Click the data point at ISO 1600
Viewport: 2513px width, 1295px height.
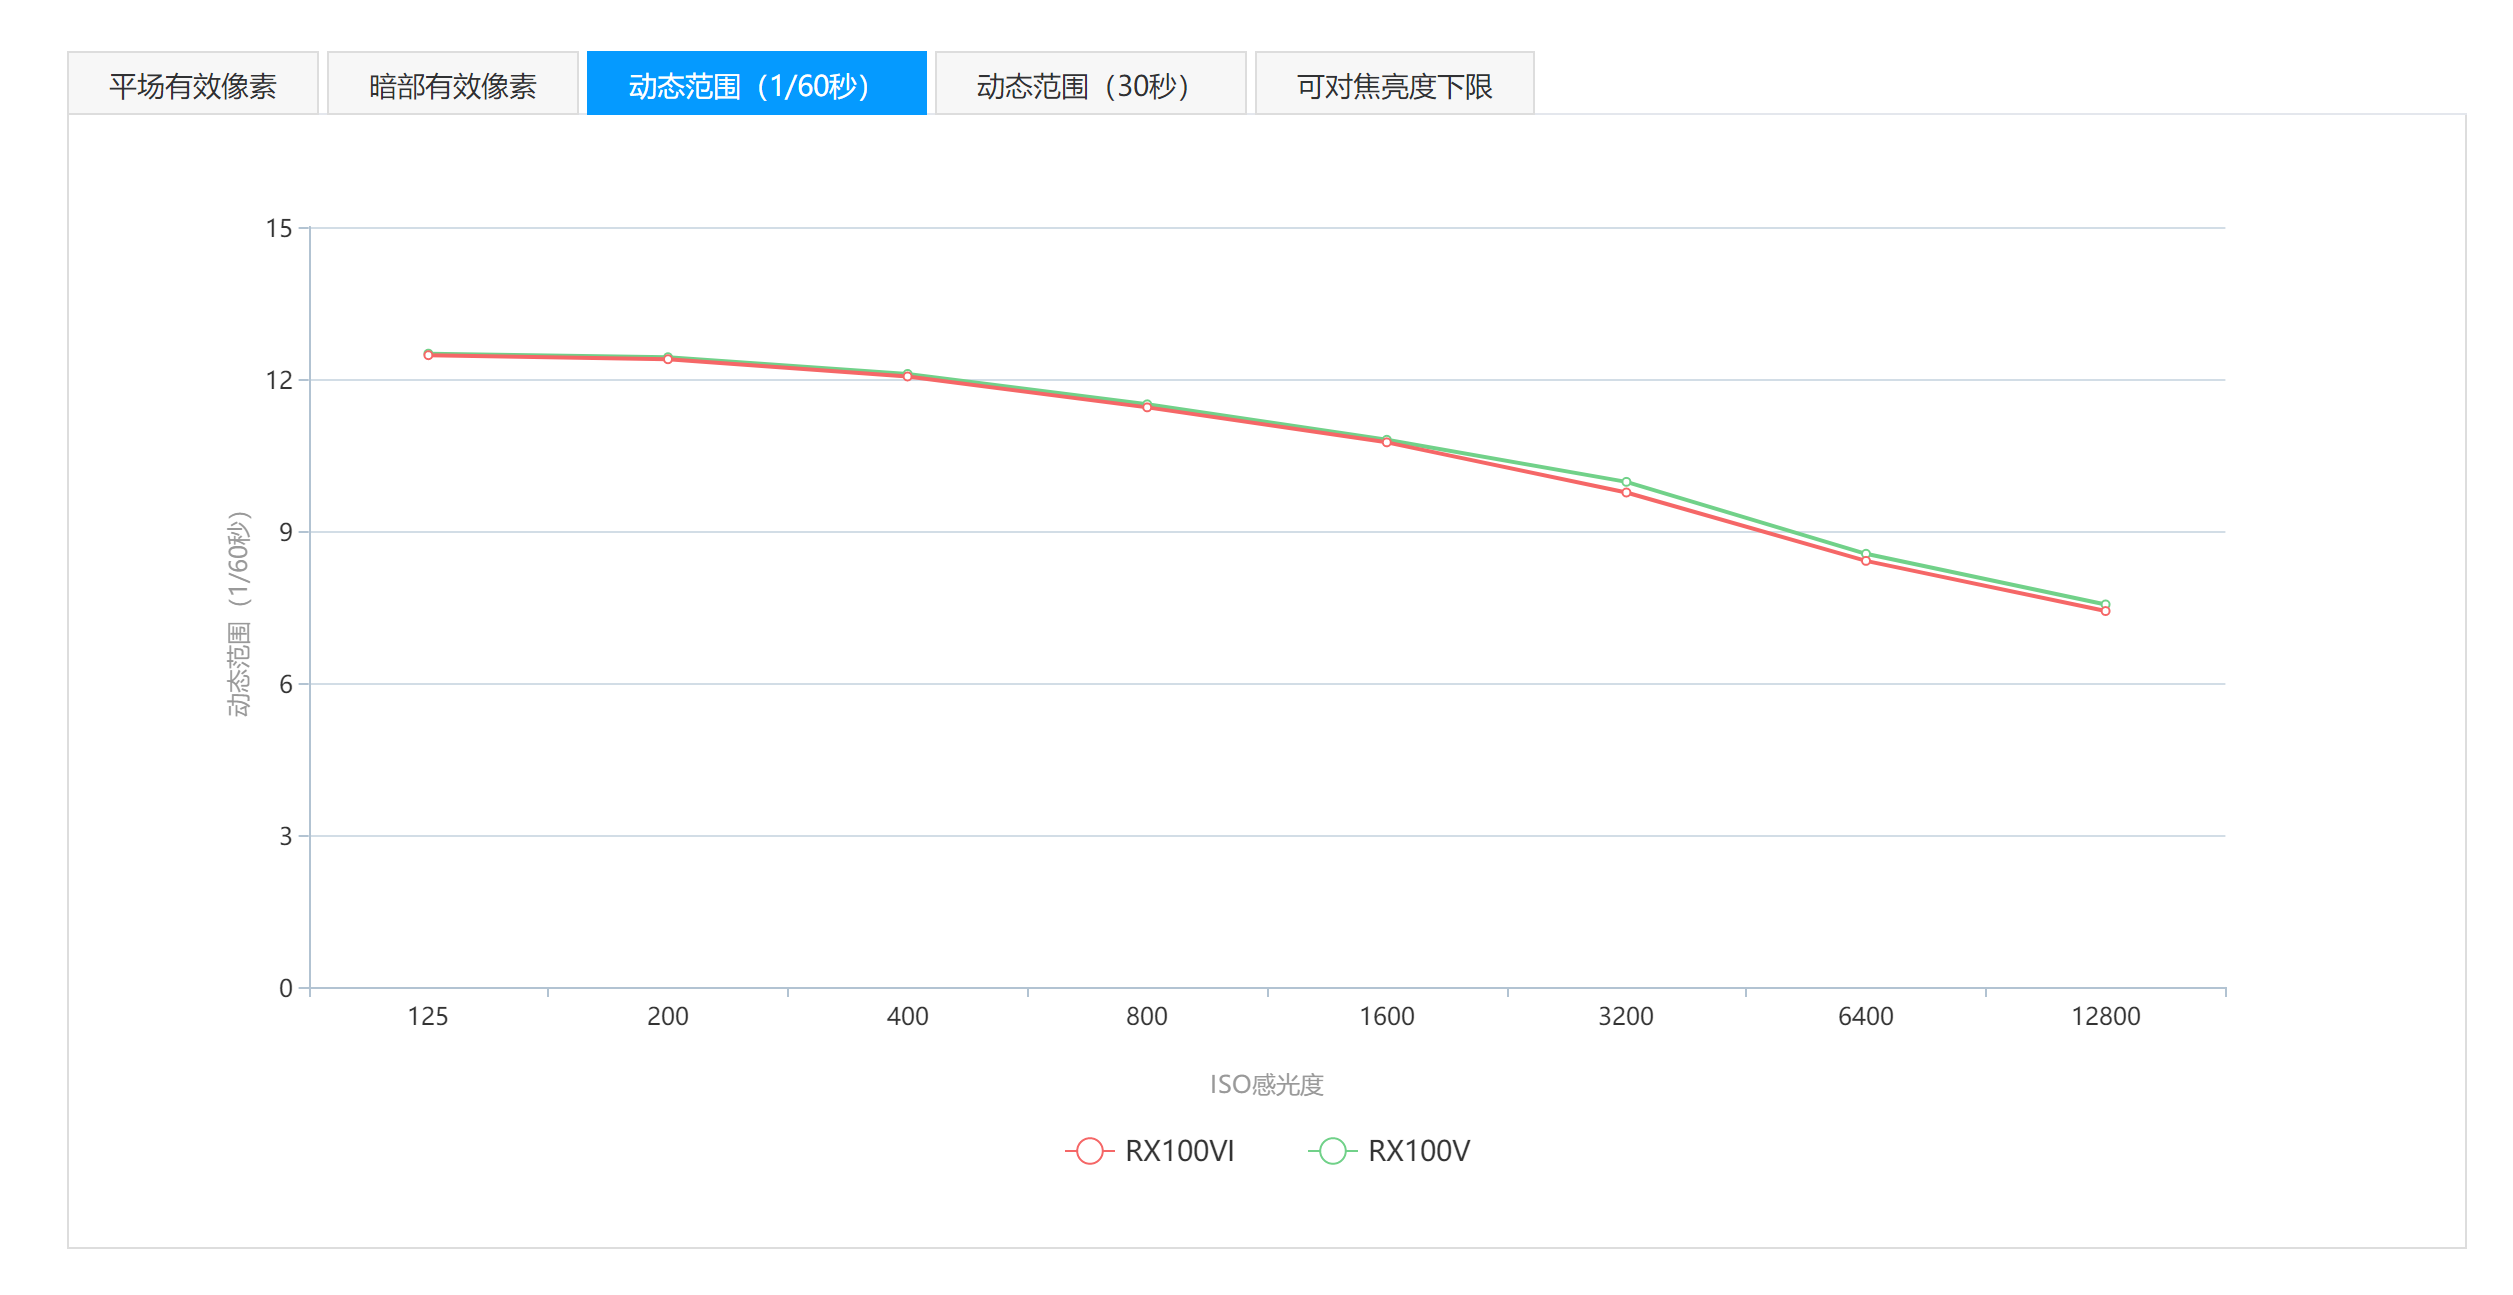point(1387,442)
